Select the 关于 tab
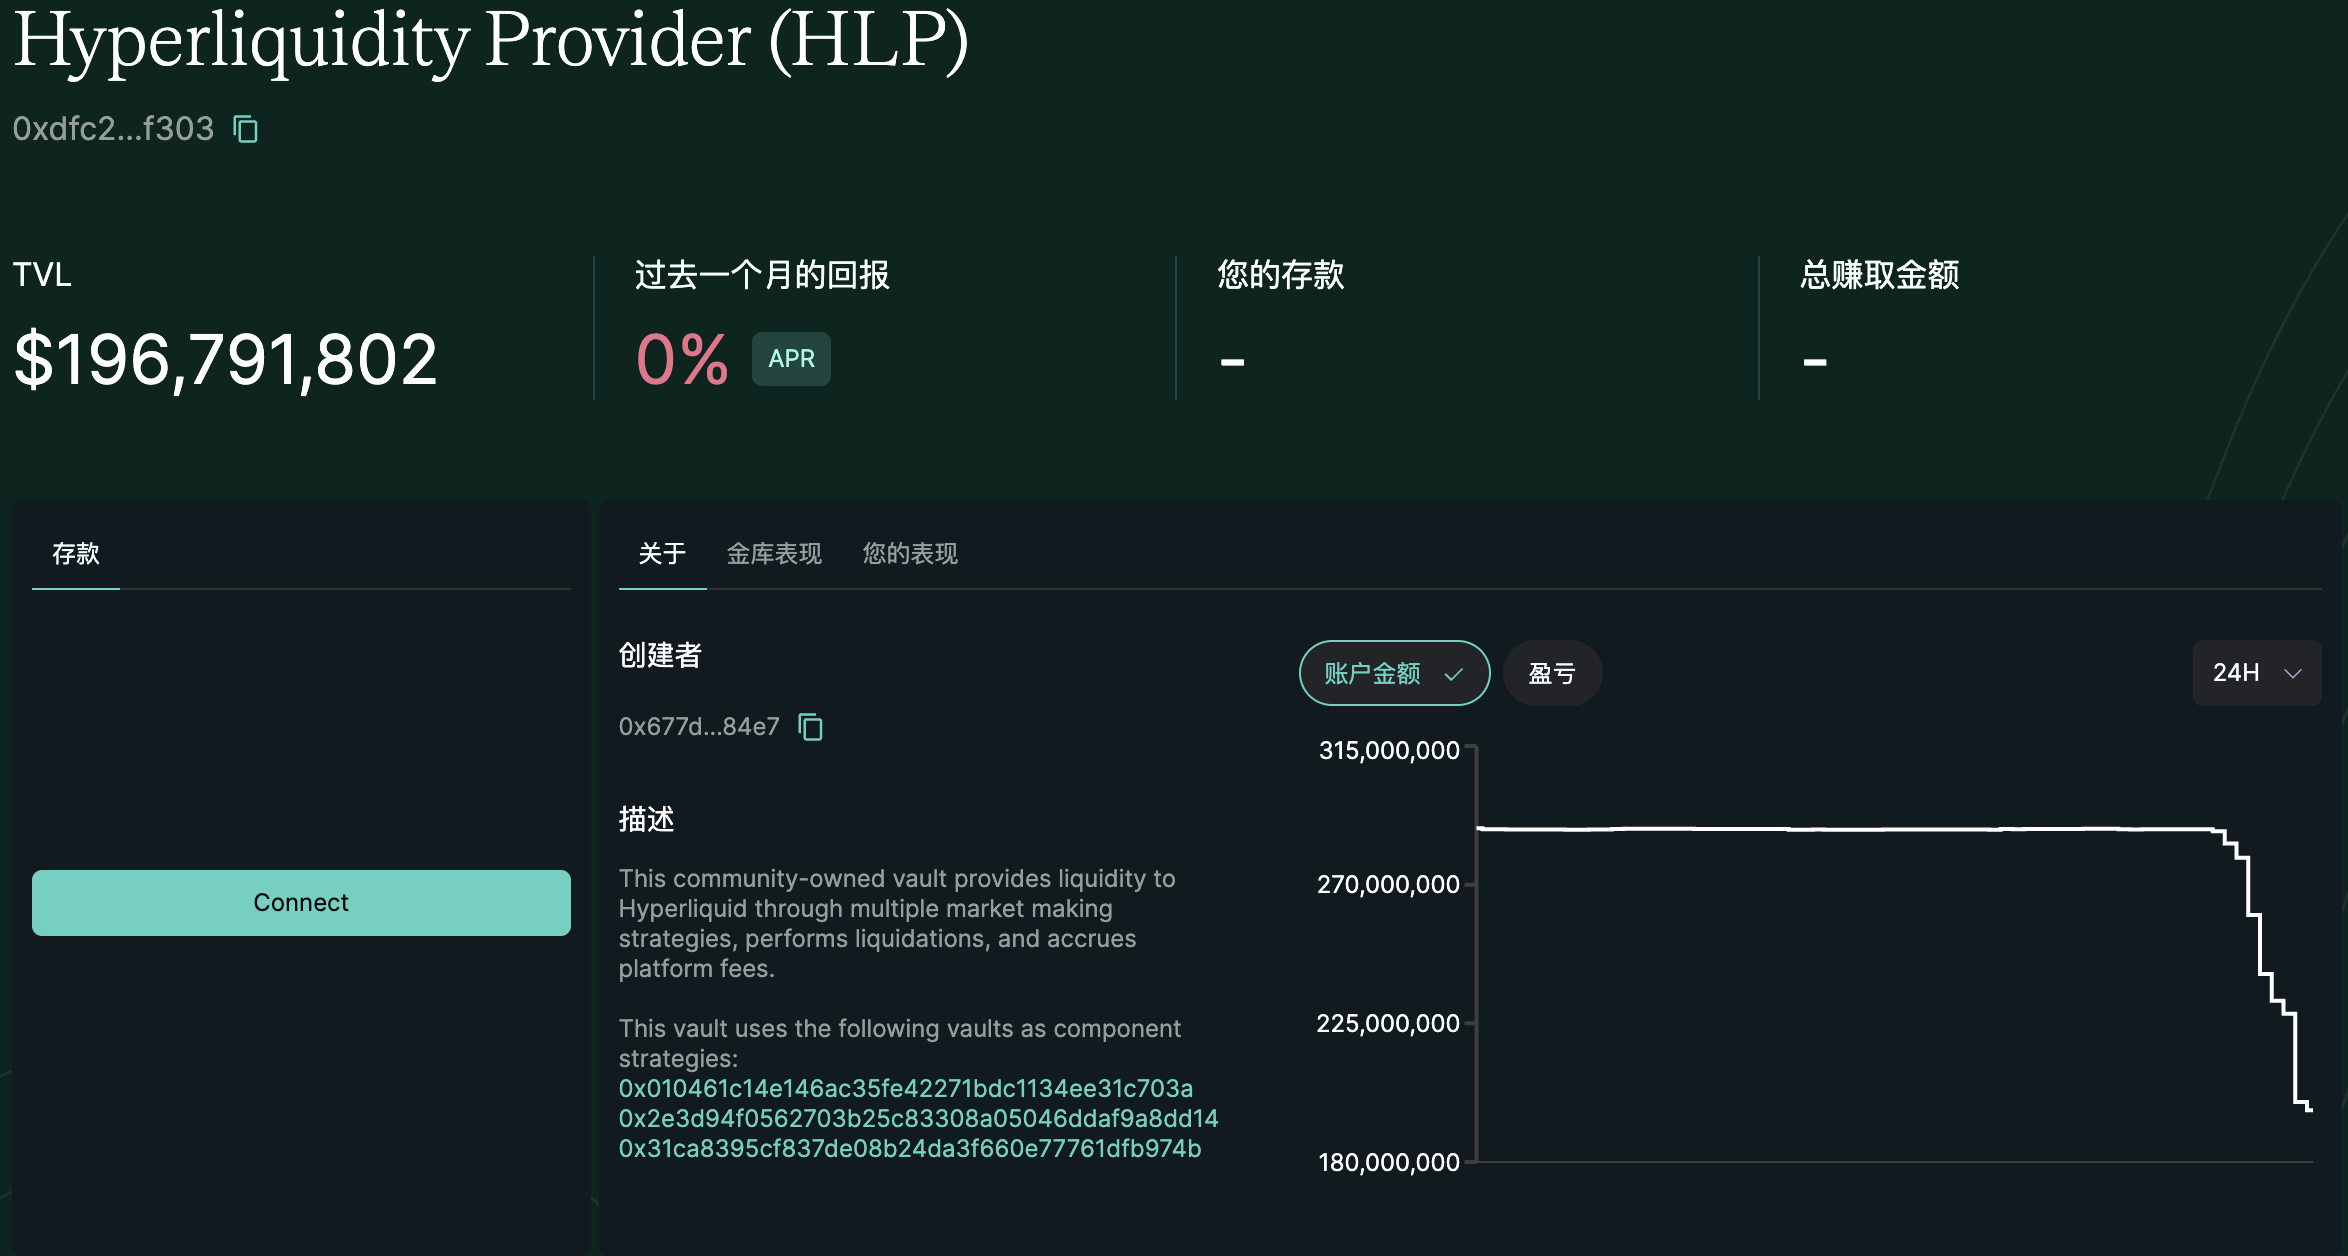The image size is (2348, 1256). 662,554
